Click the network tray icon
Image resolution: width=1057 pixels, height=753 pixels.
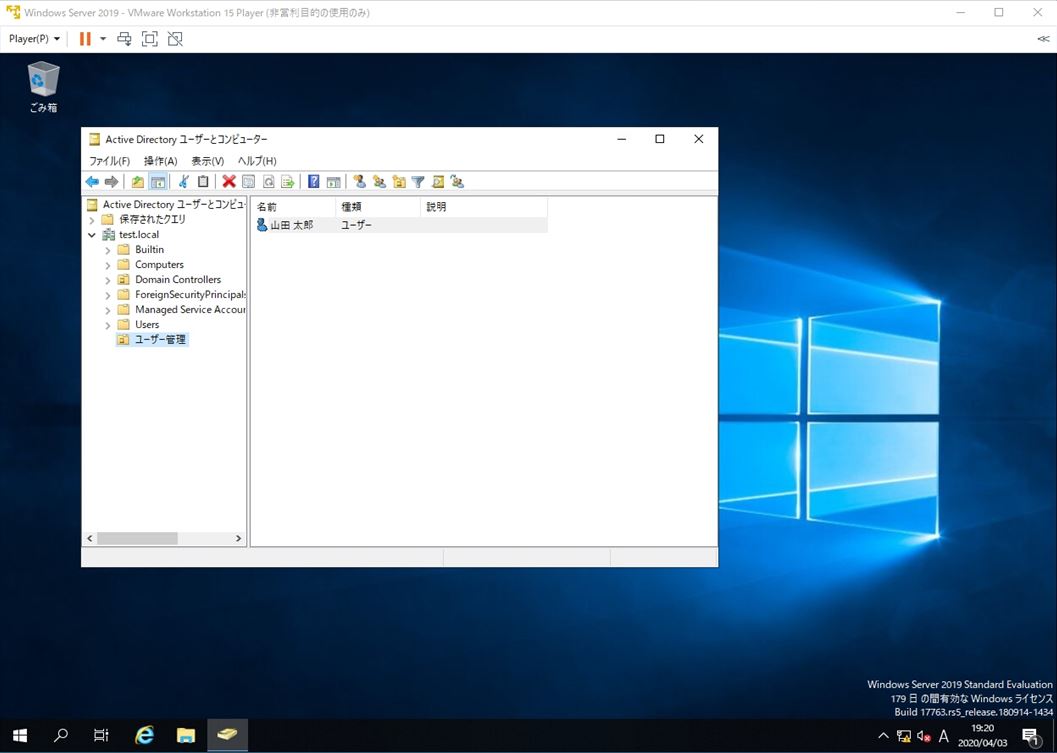(x=904, y=736)
